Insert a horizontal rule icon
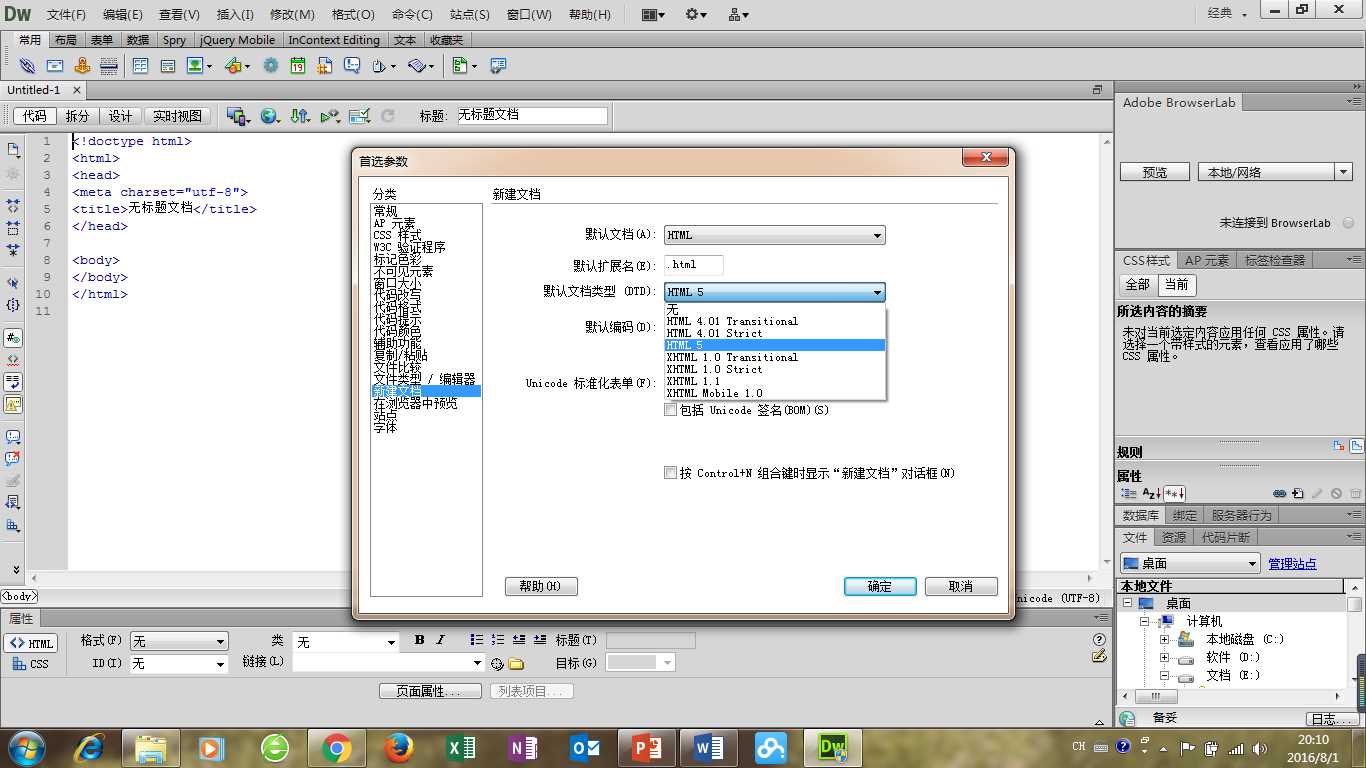The image size is (1366, 768). click(109, 65)
